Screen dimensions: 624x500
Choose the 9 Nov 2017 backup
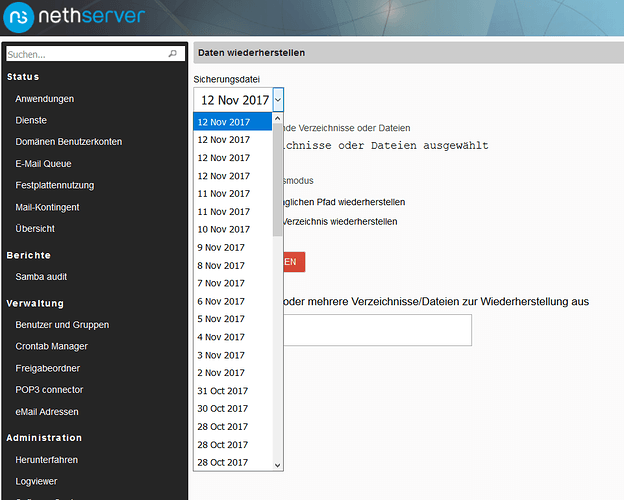click(x=233, y=248)
